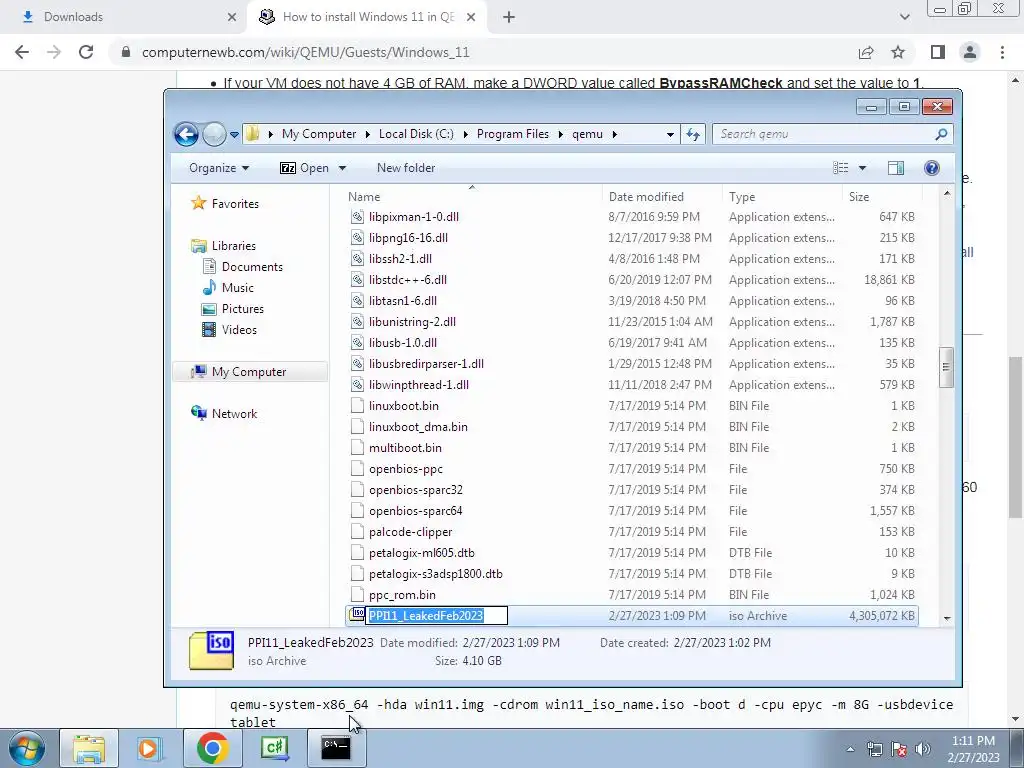Image resolution: width=1024 pixels, height=768 pixels.
Task: Open Pictures library
Action: tap(243, 308)
